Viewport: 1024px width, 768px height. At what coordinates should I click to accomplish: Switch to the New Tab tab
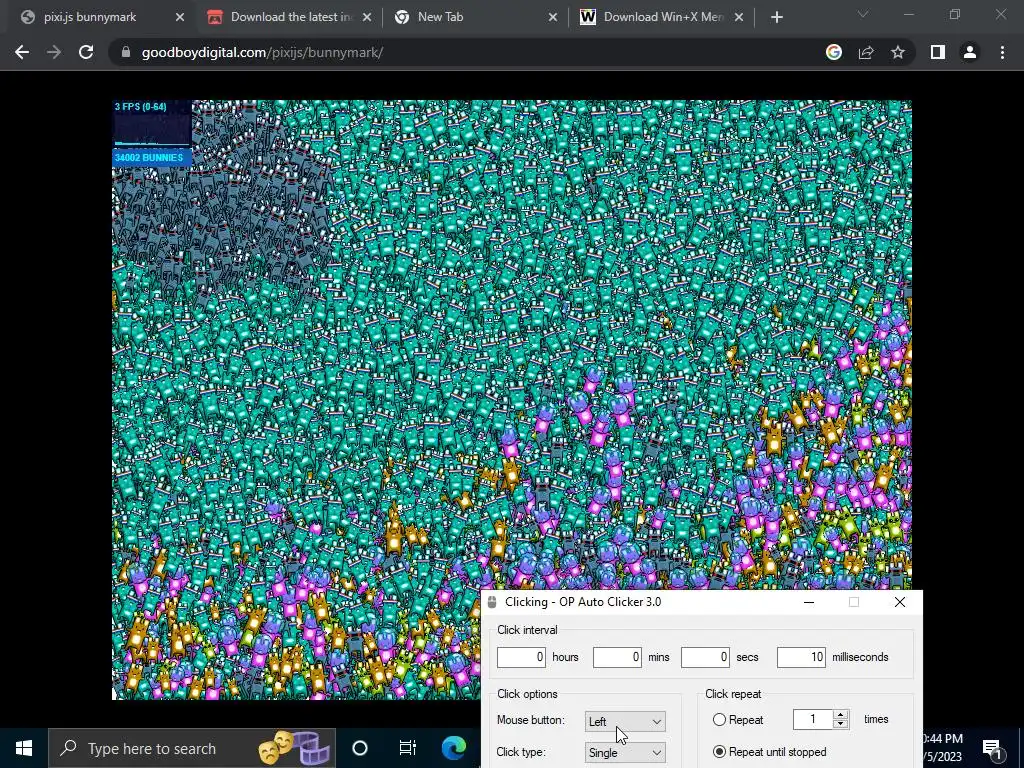(474, 18)
